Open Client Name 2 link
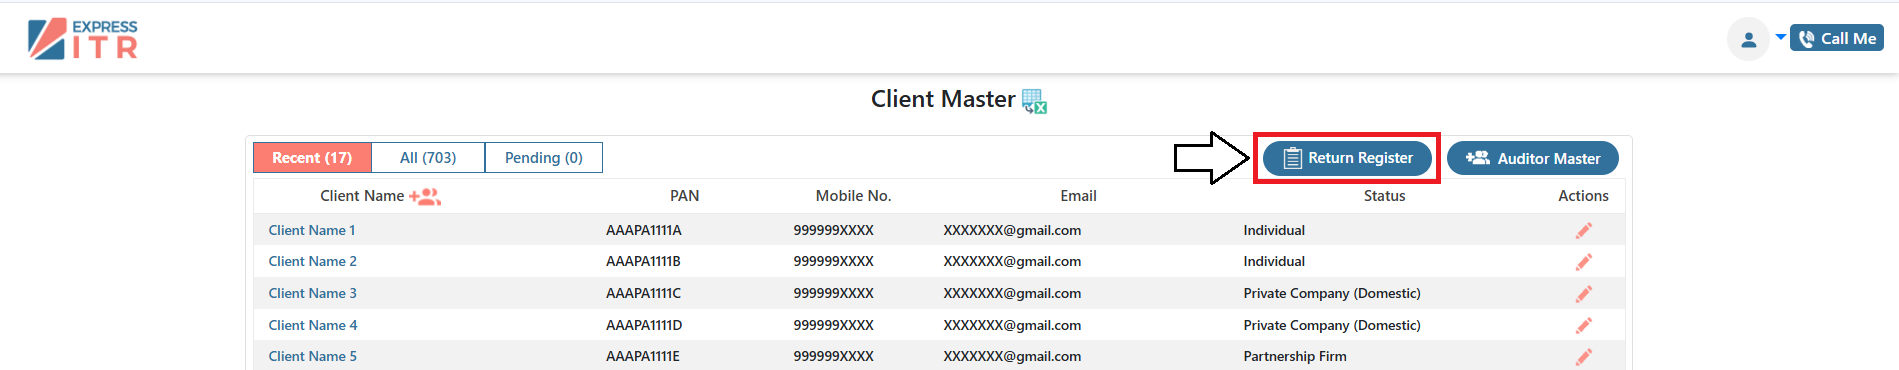This screenshot has width=1899, height=370. 312,261
